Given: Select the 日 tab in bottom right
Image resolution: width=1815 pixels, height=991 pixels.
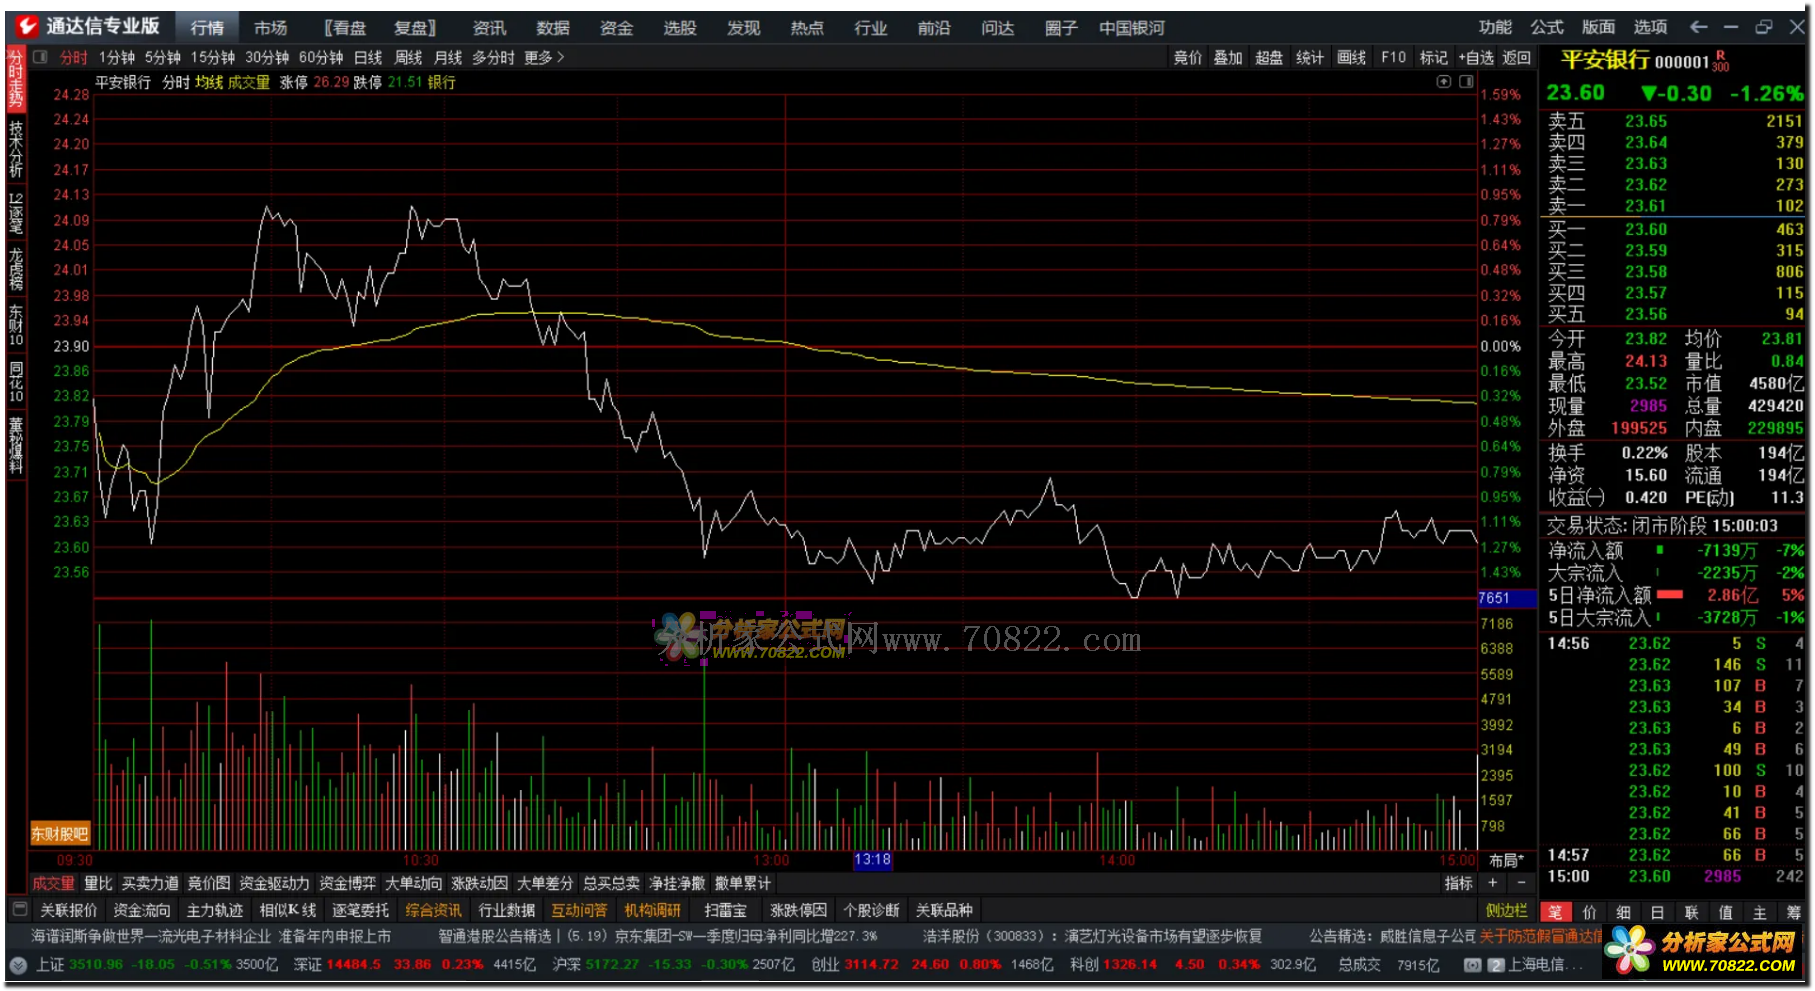Looking at the screenshot, I should click(x=1658, y=911).
